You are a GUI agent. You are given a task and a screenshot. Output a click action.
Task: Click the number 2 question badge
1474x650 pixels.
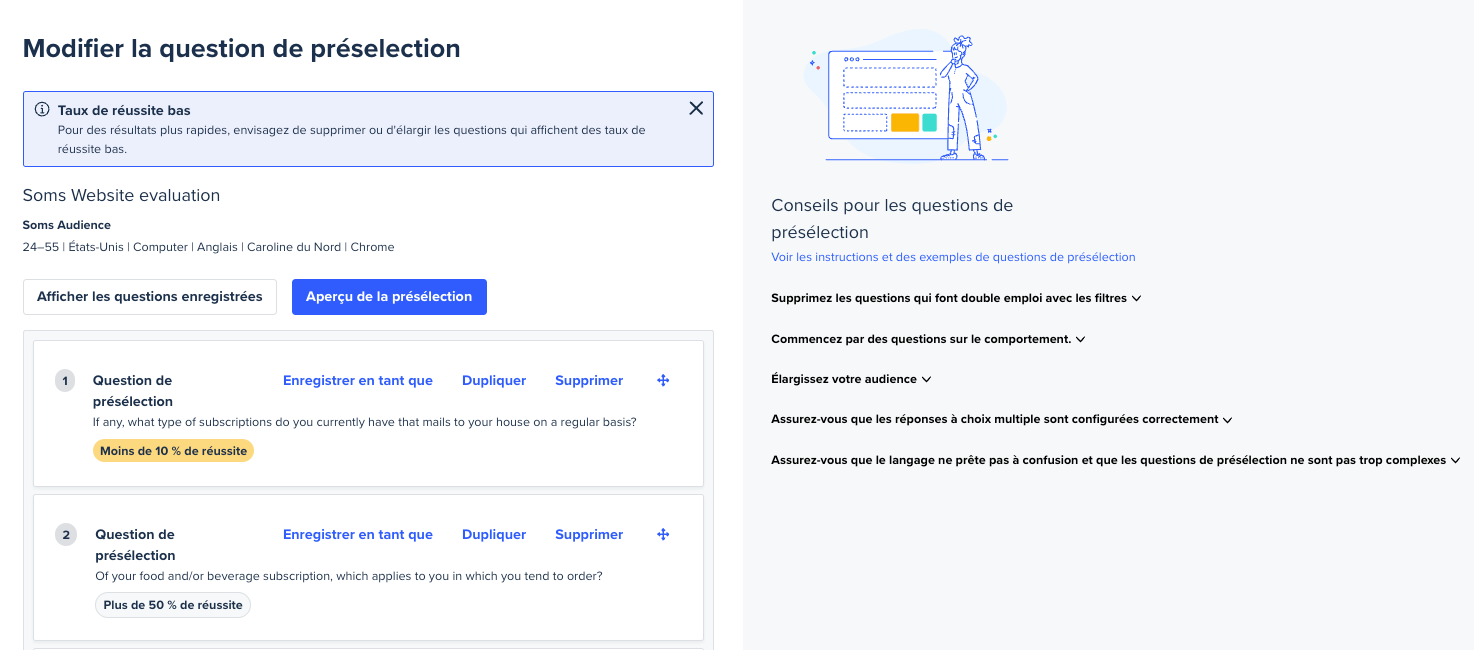[x=66, y=535]
